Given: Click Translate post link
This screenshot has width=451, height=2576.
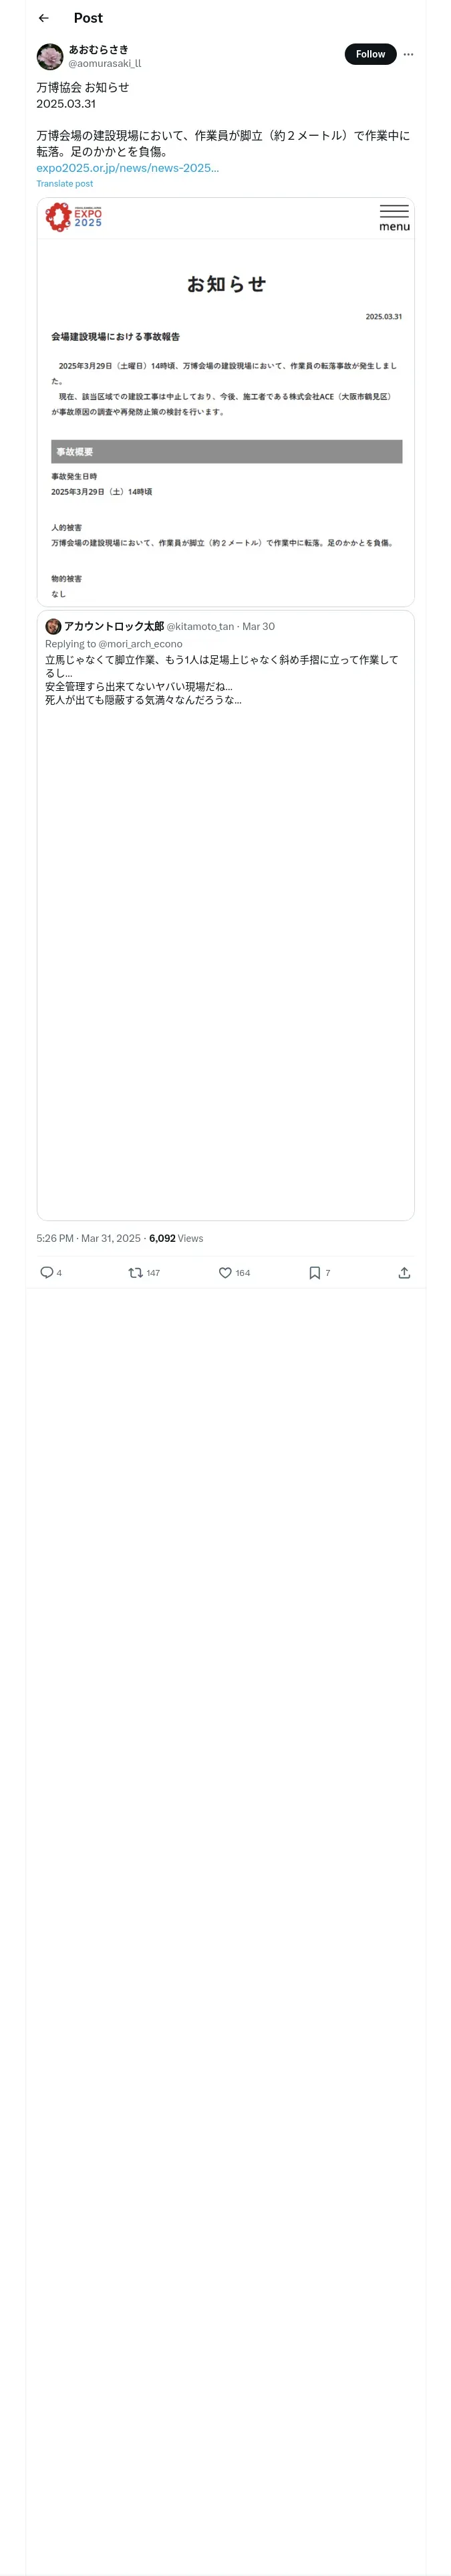Looking at the screenshot, I should [64, 184].
